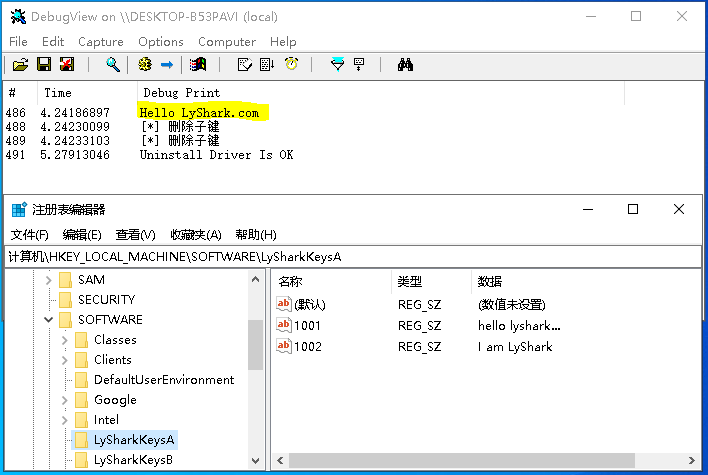Image resolution: width=708 pixels, height=475 pixels.
Task: Expand the Classes key in registry tree
Action: point(65,340)
